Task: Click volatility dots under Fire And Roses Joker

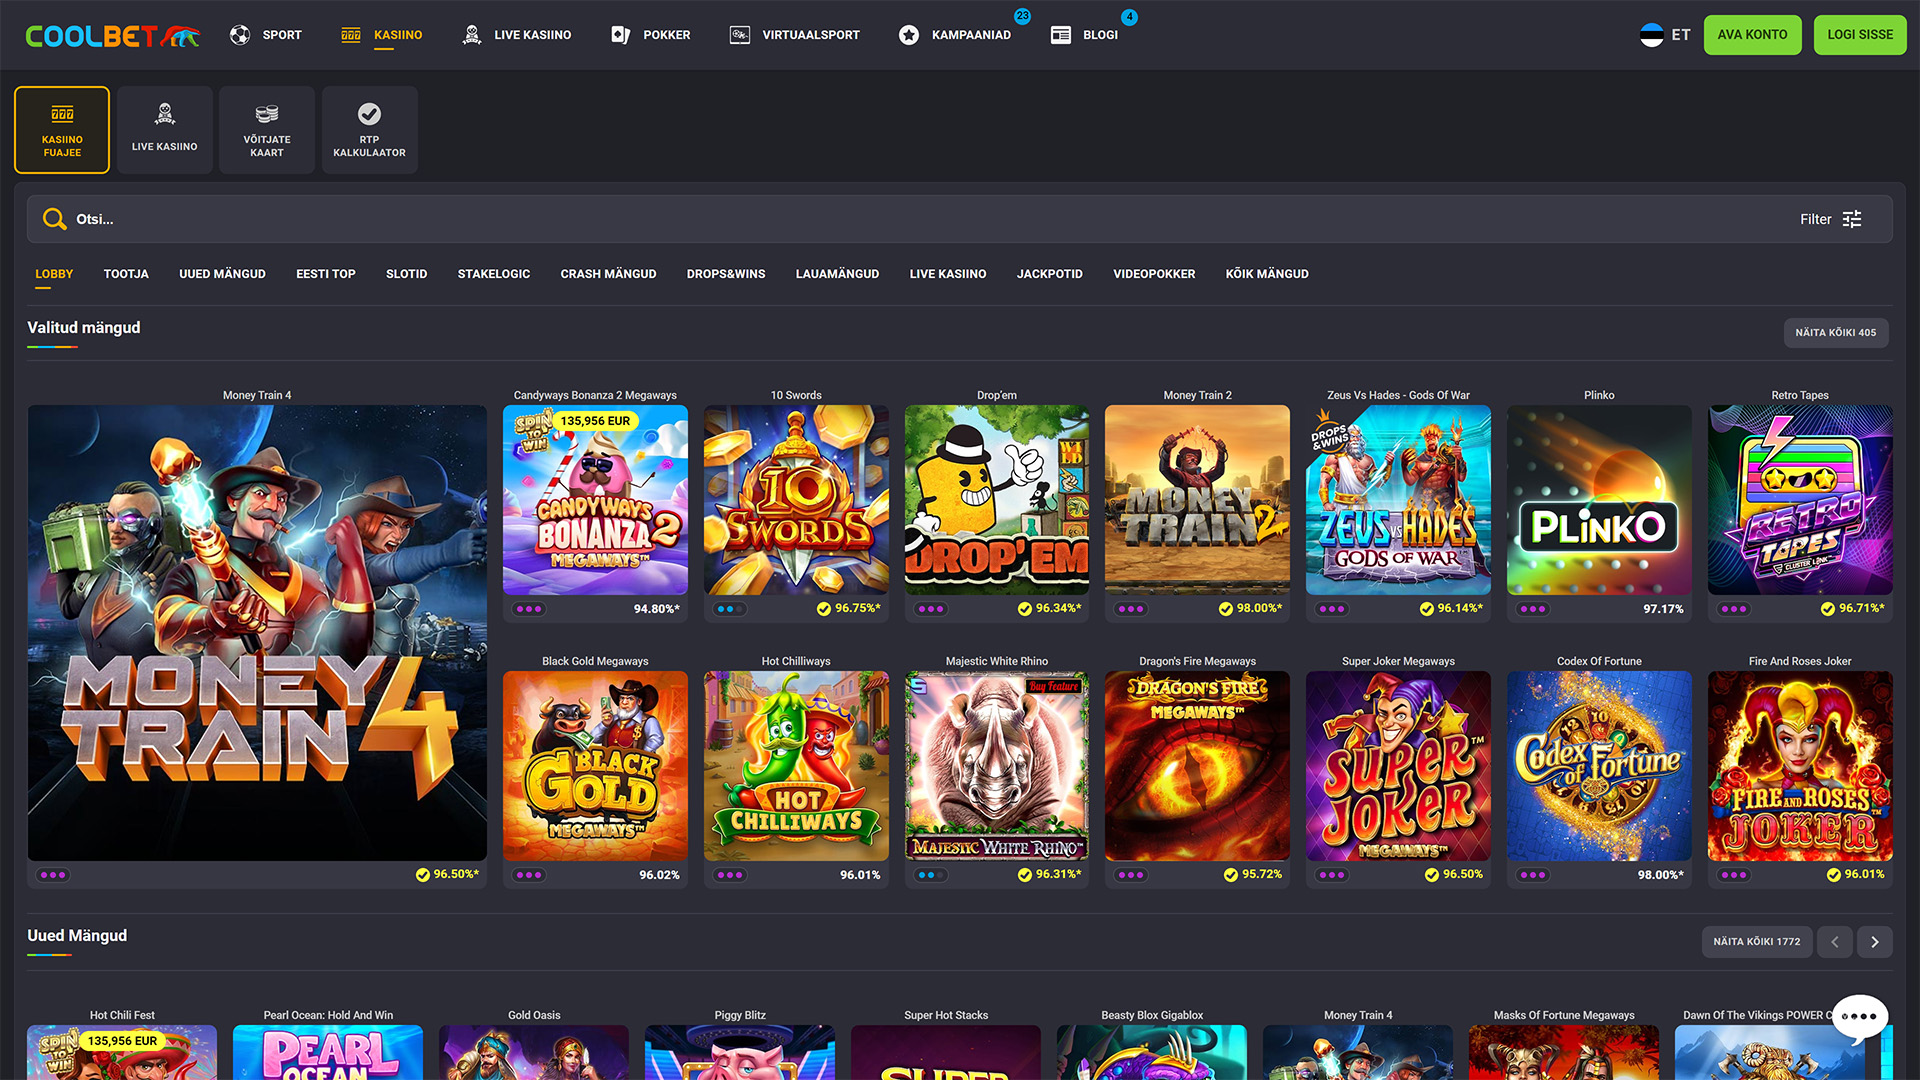Action: 1734,875
